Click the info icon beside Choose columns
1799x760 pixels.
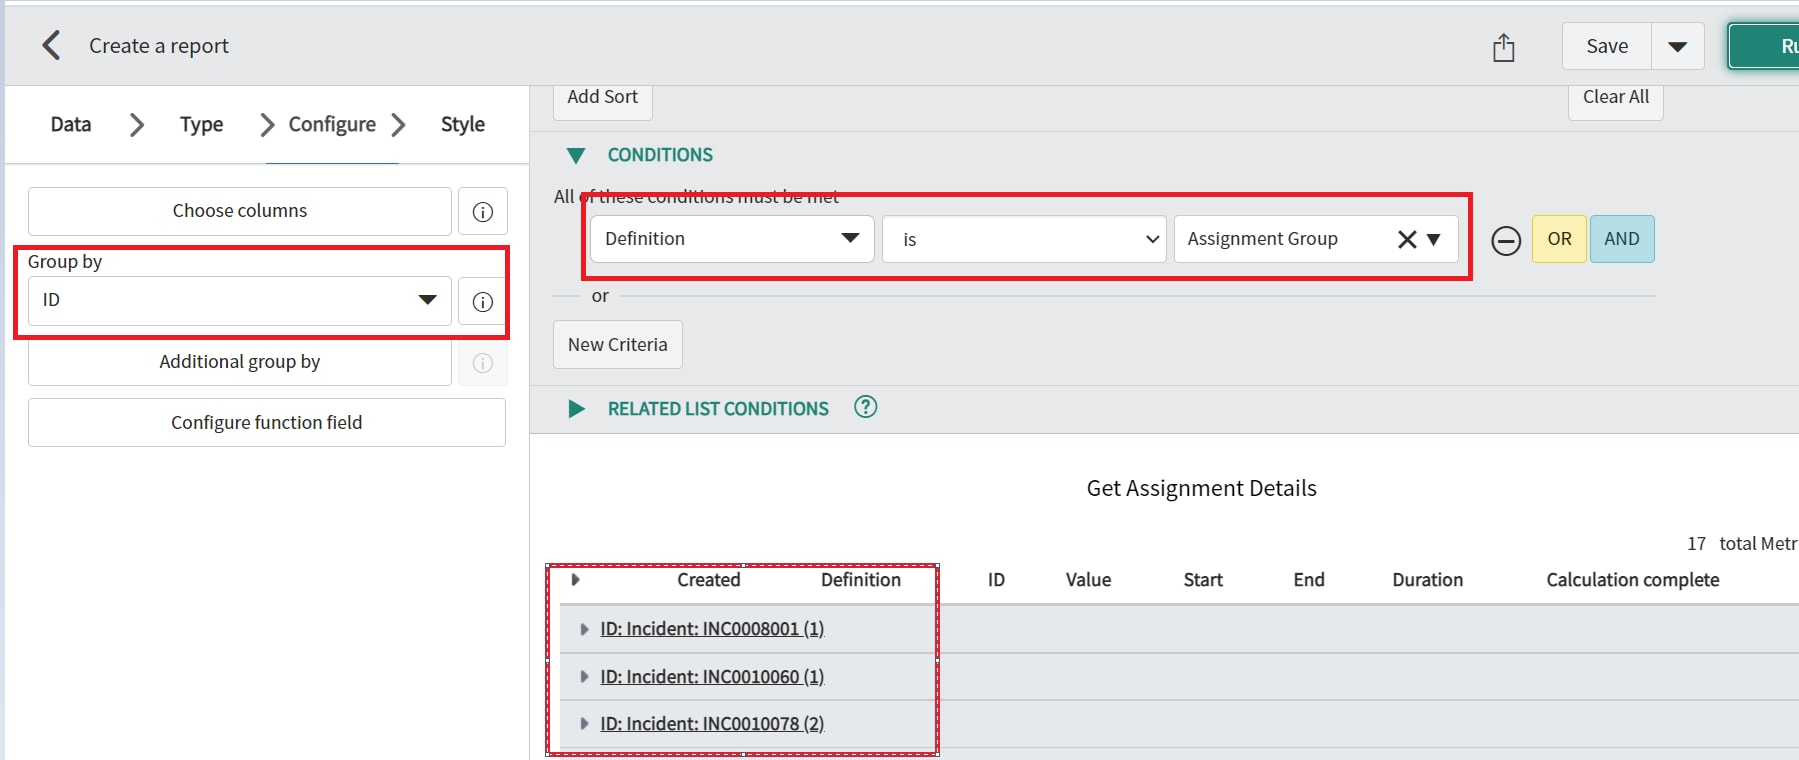tap(482, 211)
